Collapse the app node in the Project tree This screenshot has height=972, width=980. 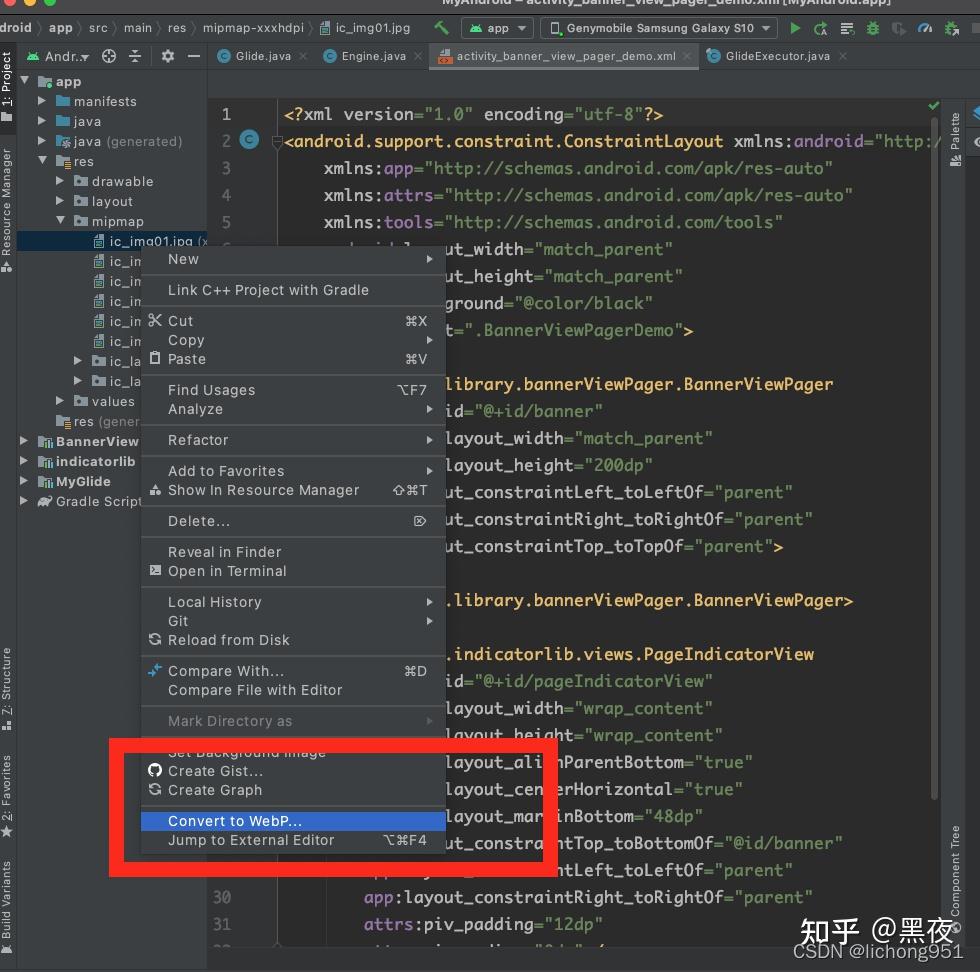(x=27, y=81)
